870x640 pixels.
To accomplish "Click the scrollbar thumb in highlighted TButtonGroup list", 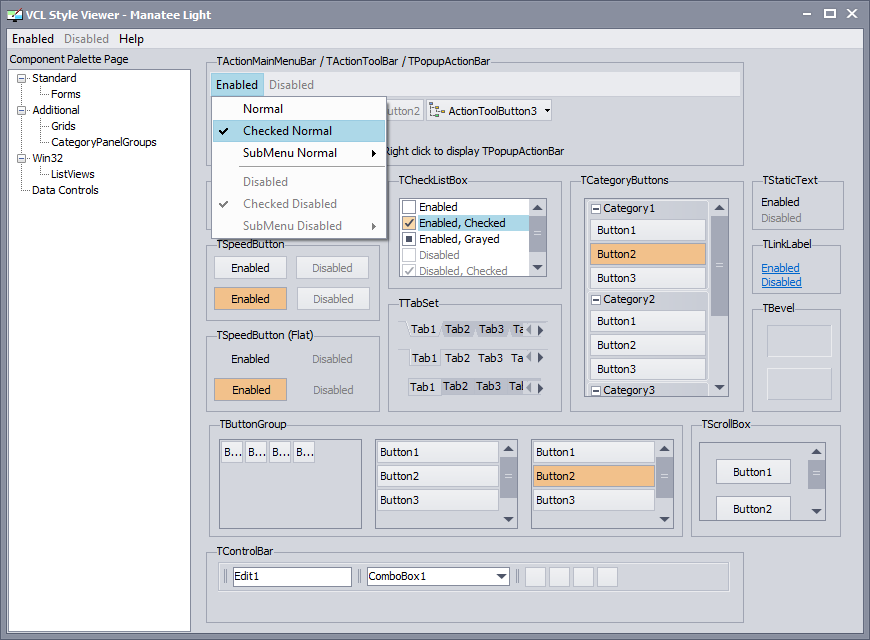I will pyautogui.click(x=664, y=477).
